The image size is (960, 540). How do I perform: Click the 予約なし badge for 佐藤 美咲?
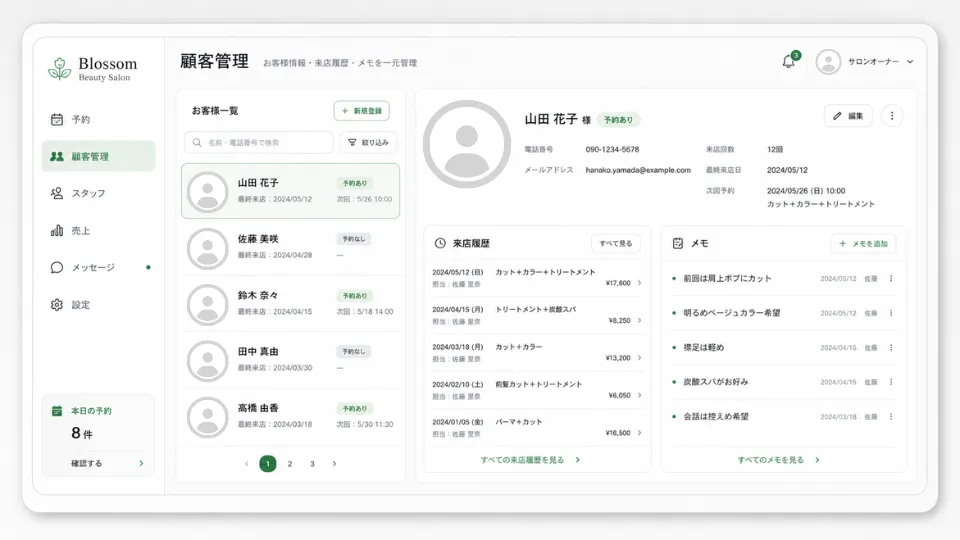353,239
